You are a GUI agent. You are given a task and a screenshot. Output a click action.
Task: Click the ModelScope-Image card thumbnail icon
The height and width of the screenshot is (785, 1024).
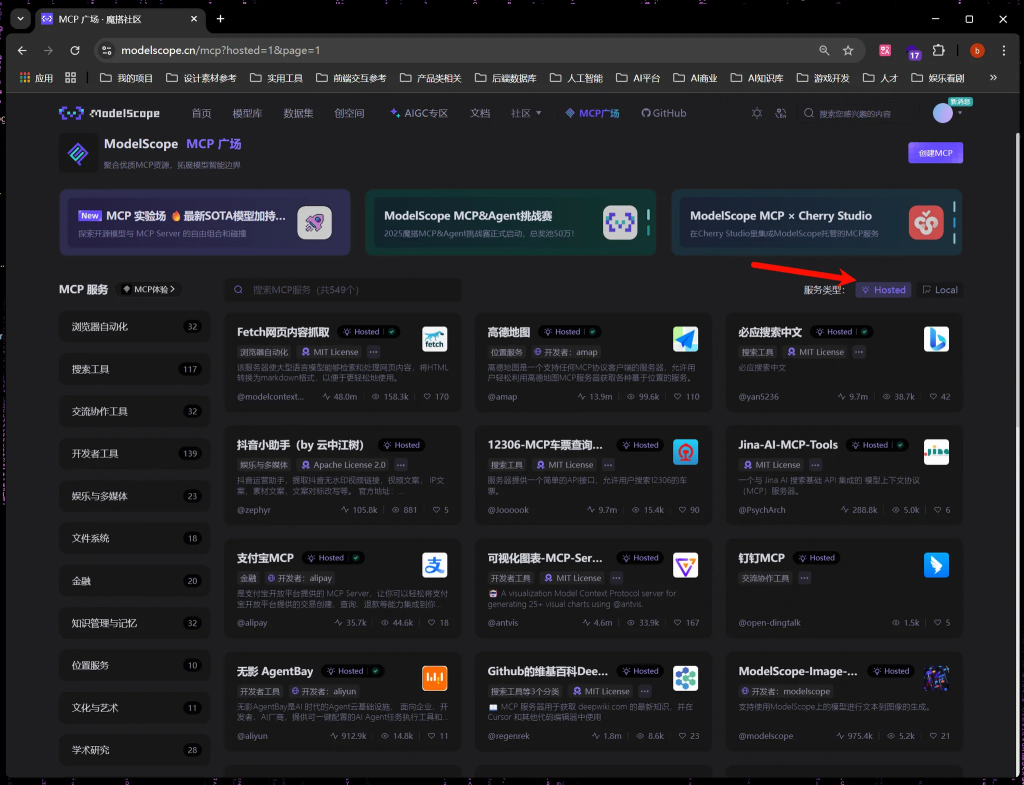click(936, 678)
